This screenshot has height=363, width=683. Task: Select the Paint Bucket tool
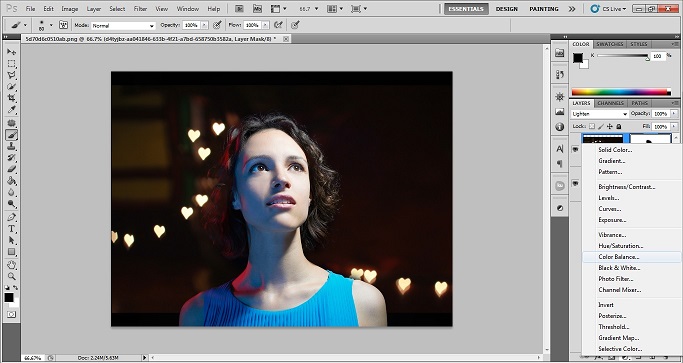(x=11, y=181)
